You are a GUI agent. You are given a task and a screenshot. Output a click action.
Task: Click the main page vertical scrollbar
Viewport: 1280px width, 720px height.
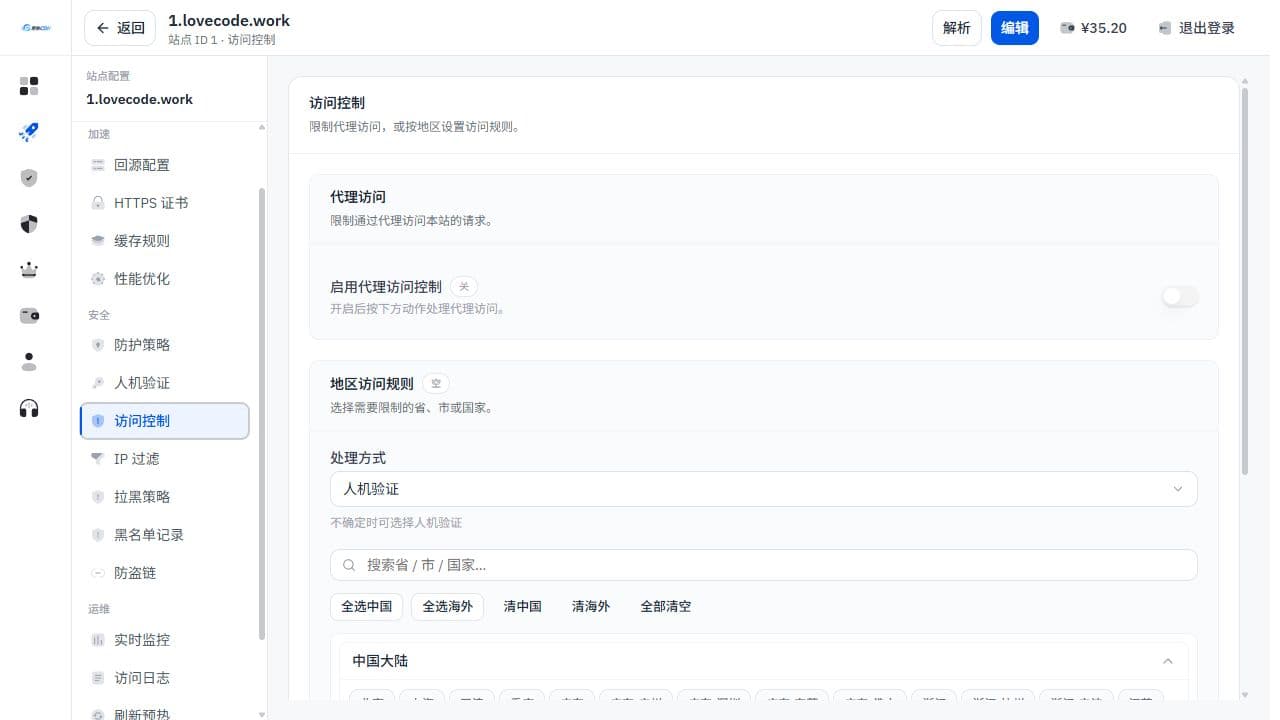tap(1245, 281)
